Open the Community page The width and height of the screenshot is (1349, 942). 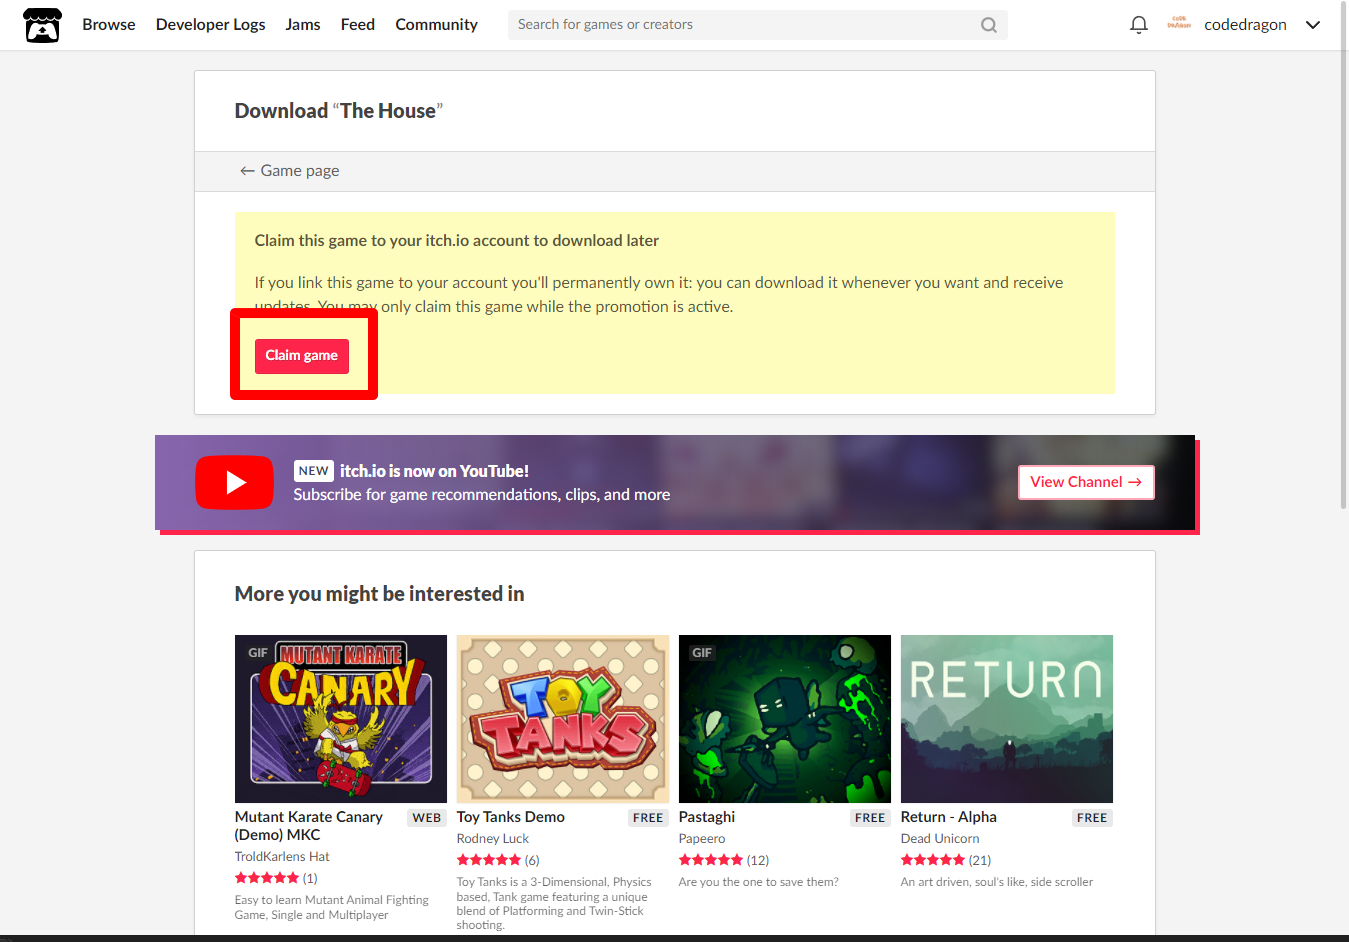click(436, 24)
